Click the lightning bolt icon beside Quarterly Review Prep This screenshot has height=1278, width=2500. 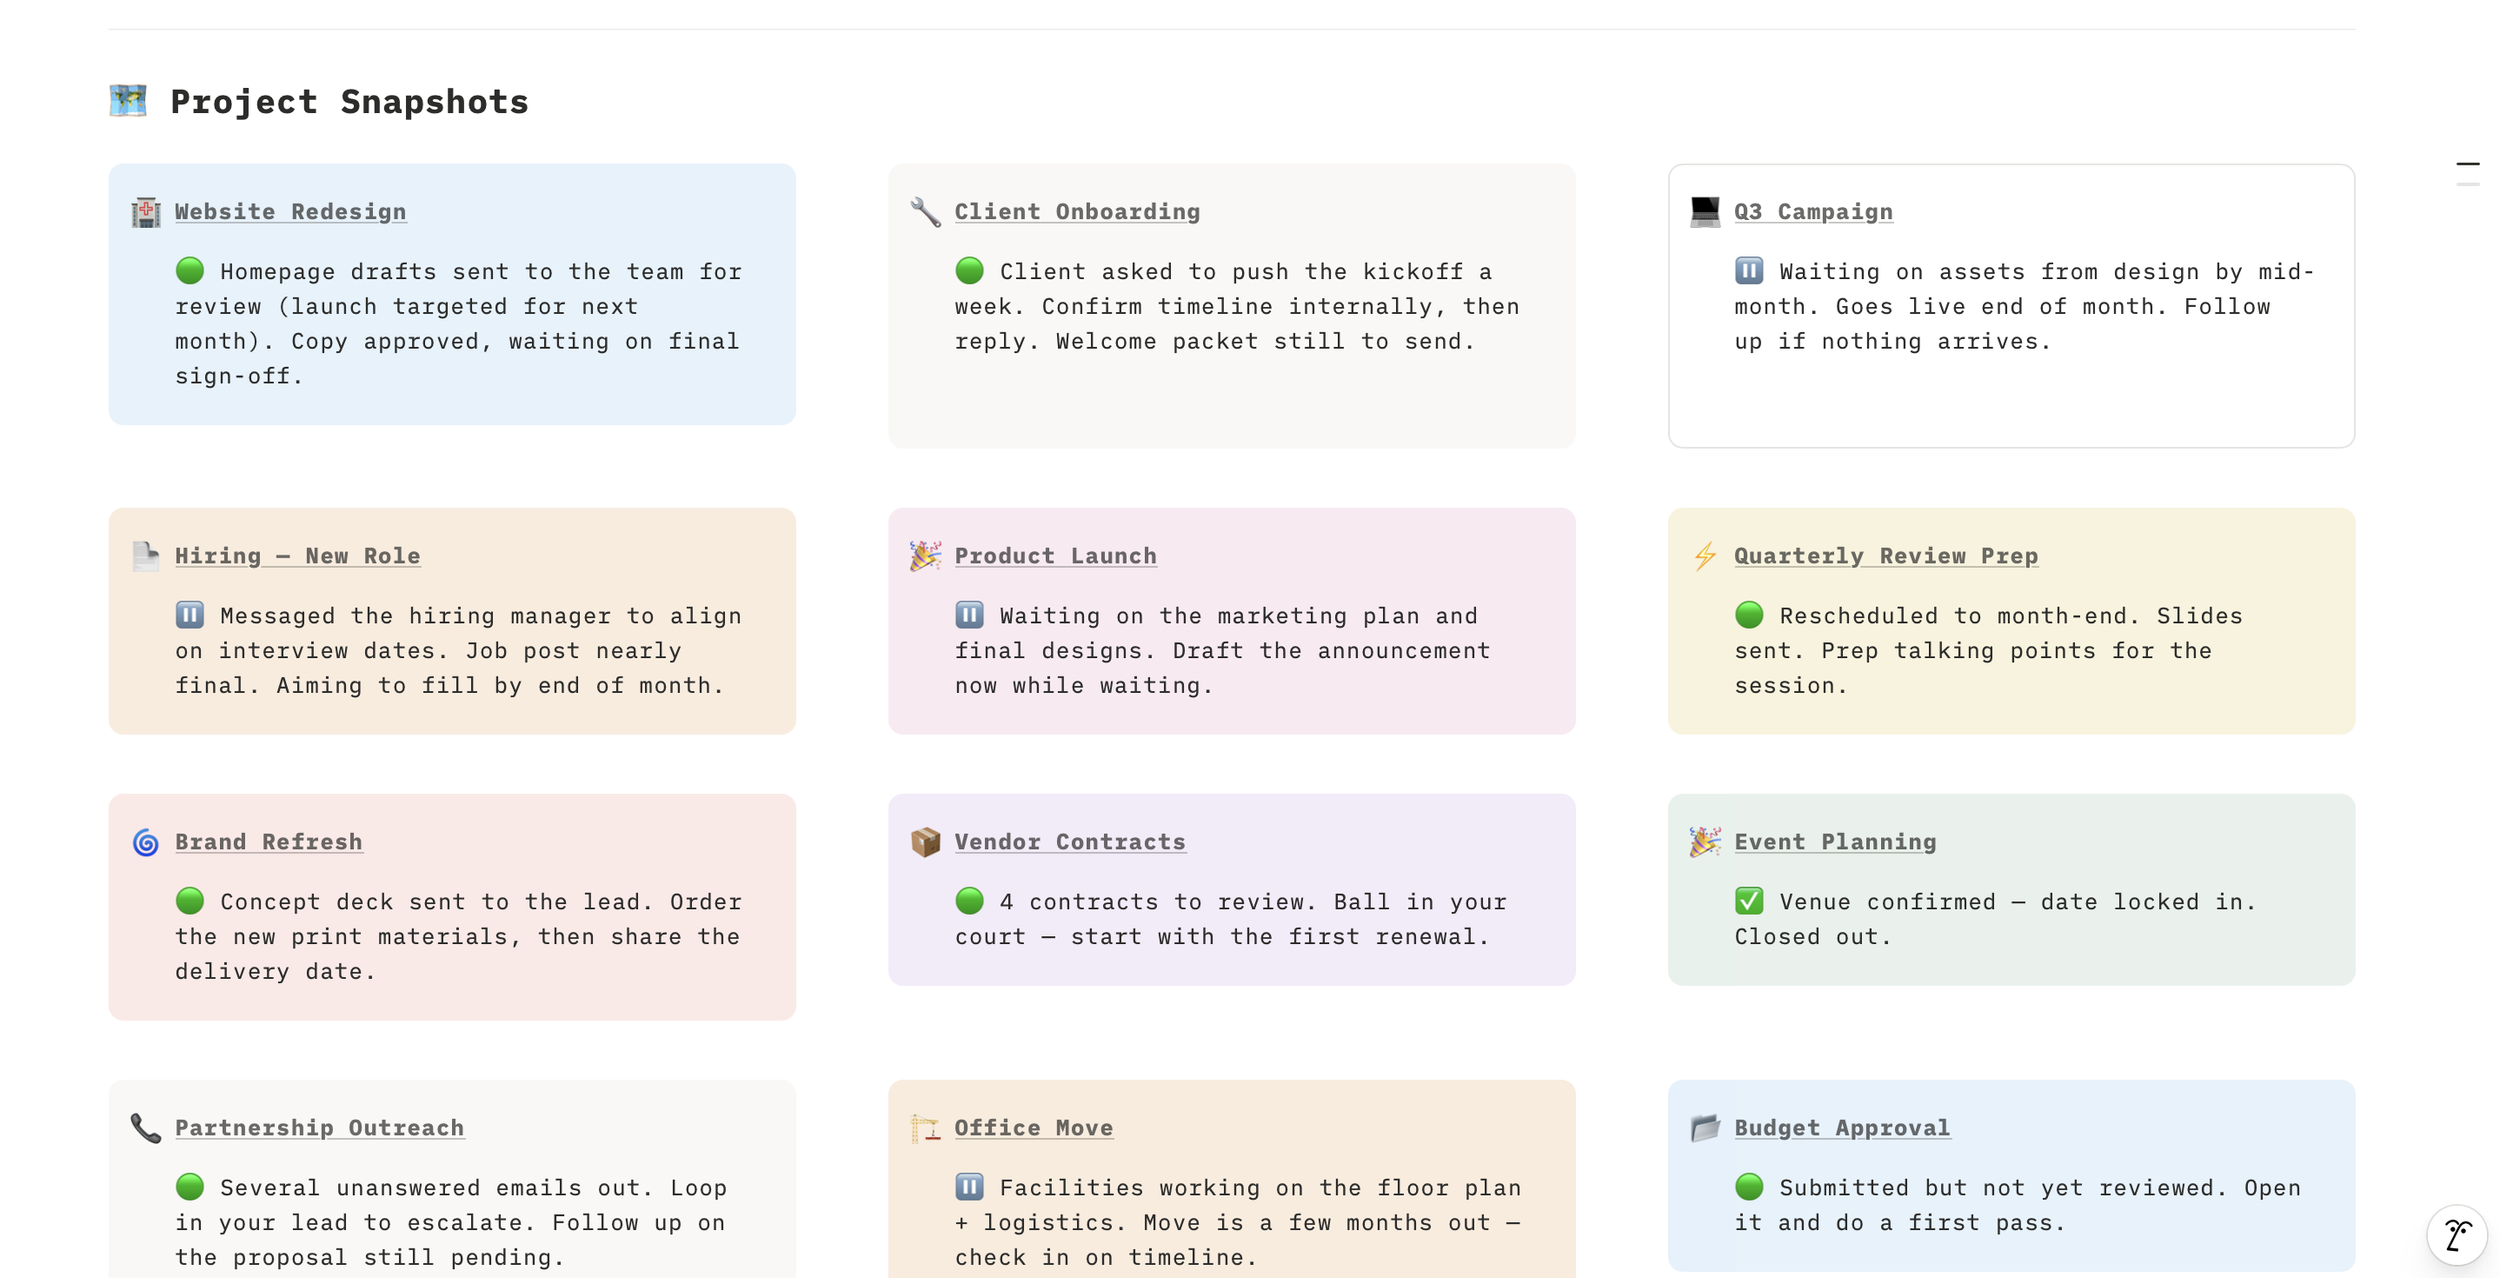(1705, 556)
